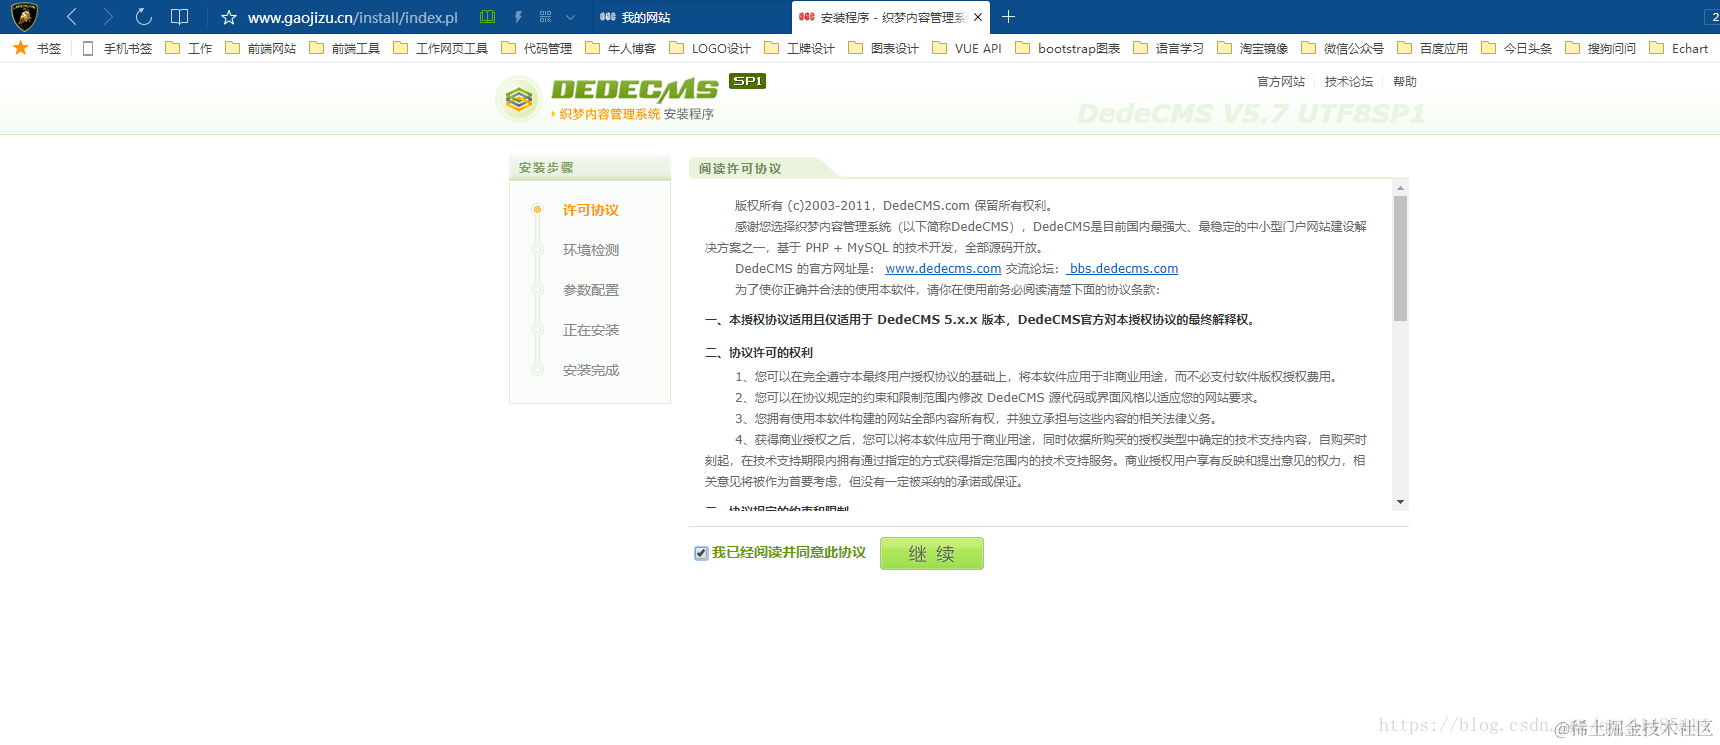Open the 百度应用 bookmark folder

coord(1433,48)
